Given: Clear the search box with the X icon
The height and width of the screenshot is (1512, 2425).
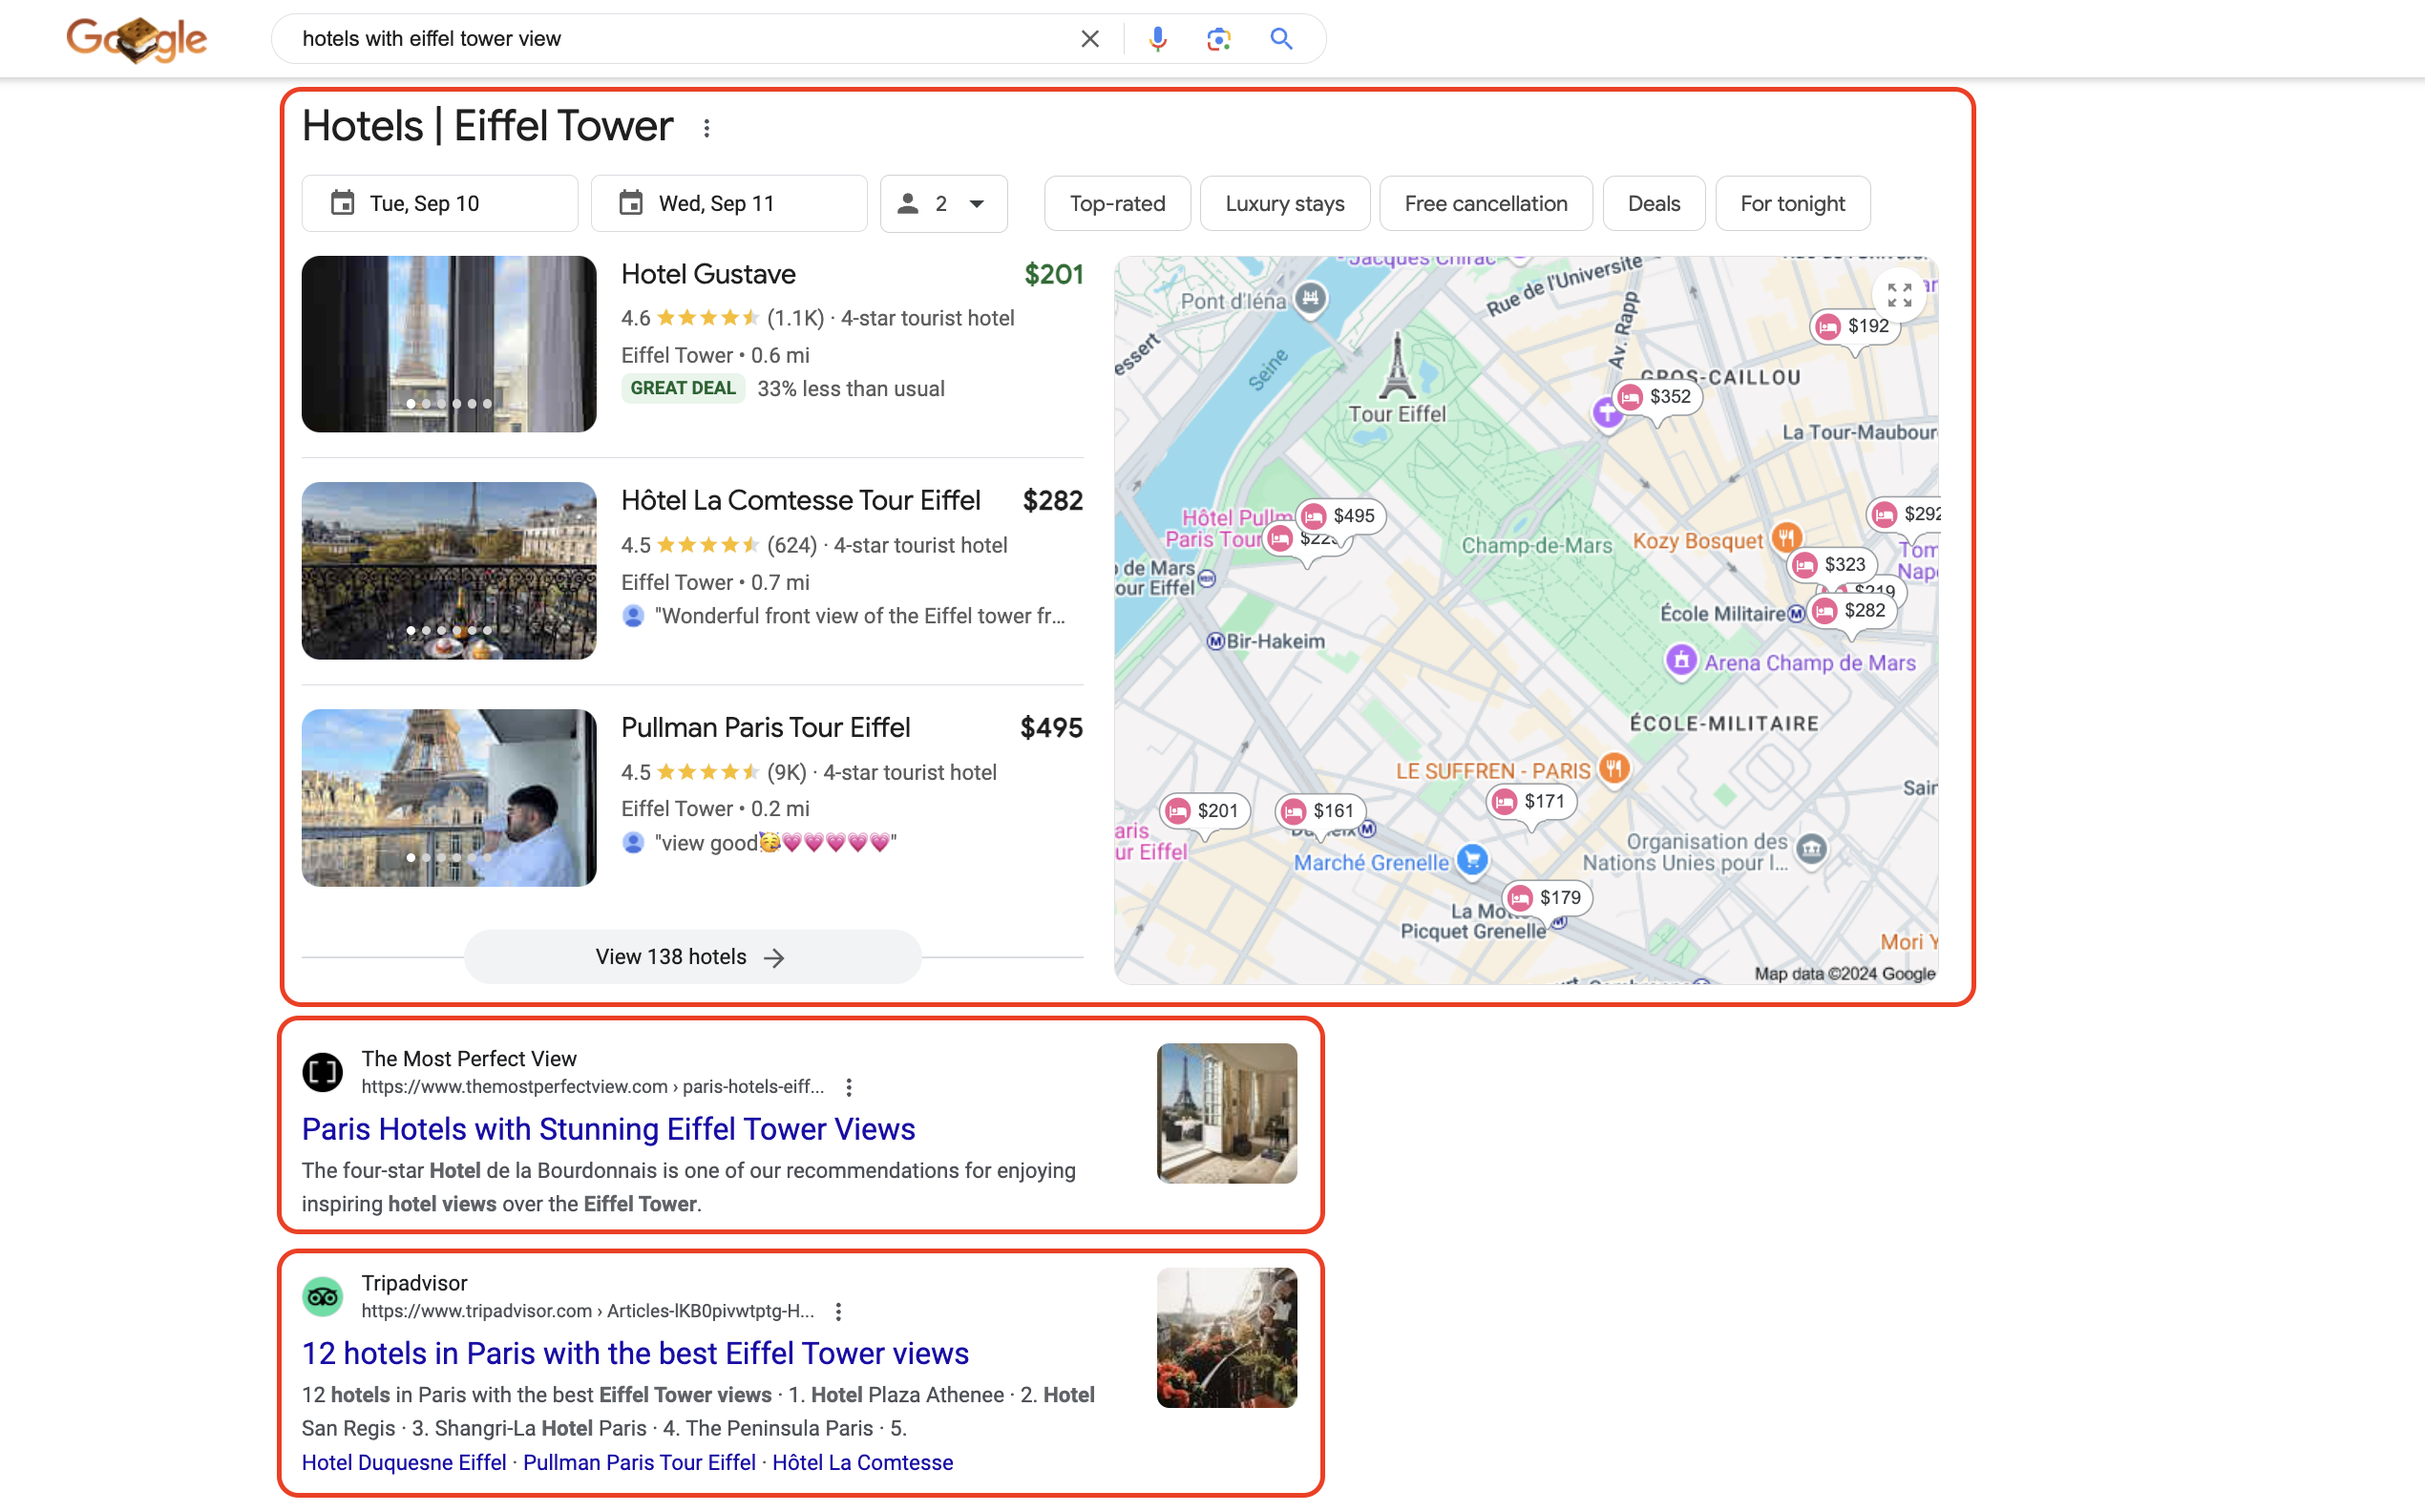Looking at the screenshot, I should pyautogui.click(x=1090, y=39).
